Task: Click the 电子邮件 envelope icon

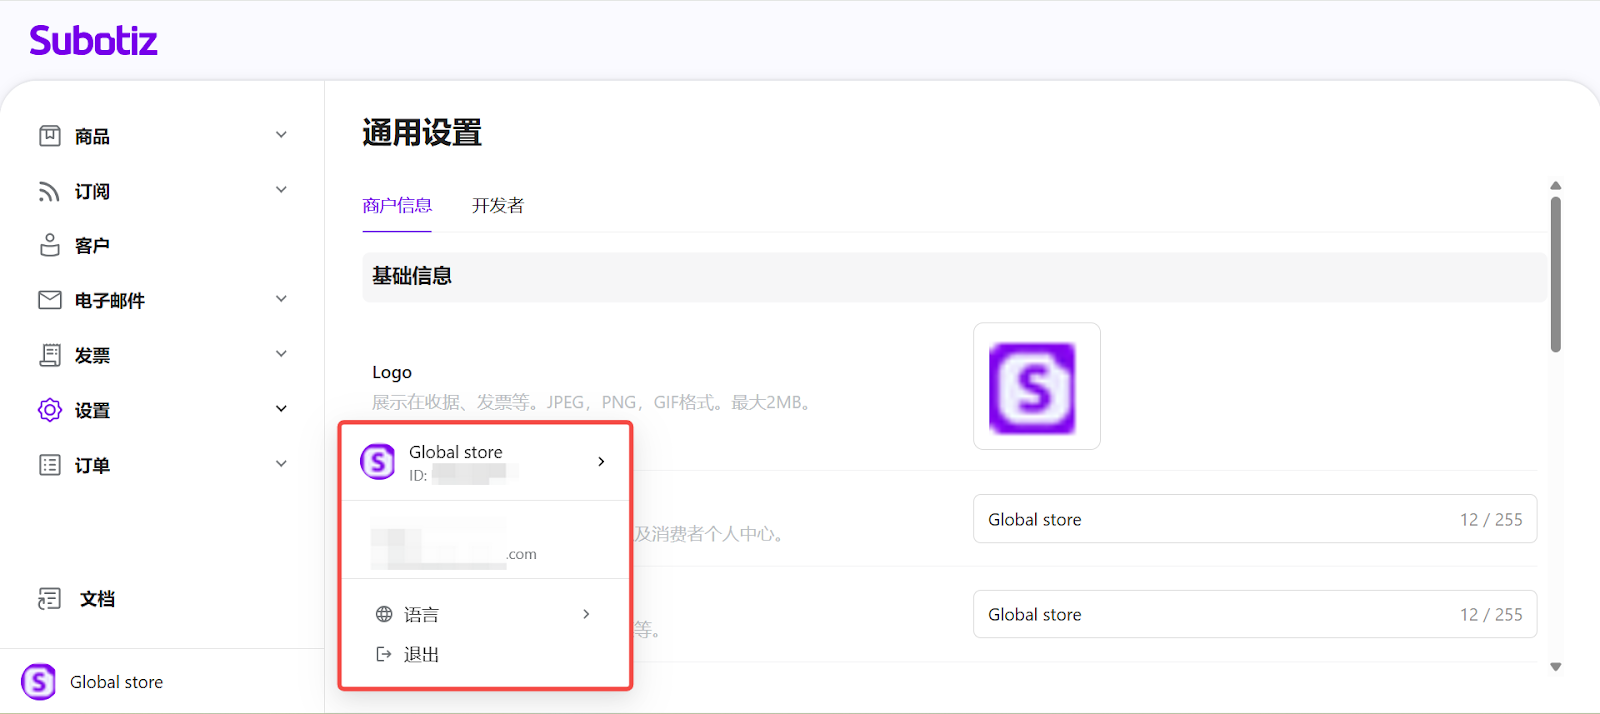Action: (x=50, y=300)
